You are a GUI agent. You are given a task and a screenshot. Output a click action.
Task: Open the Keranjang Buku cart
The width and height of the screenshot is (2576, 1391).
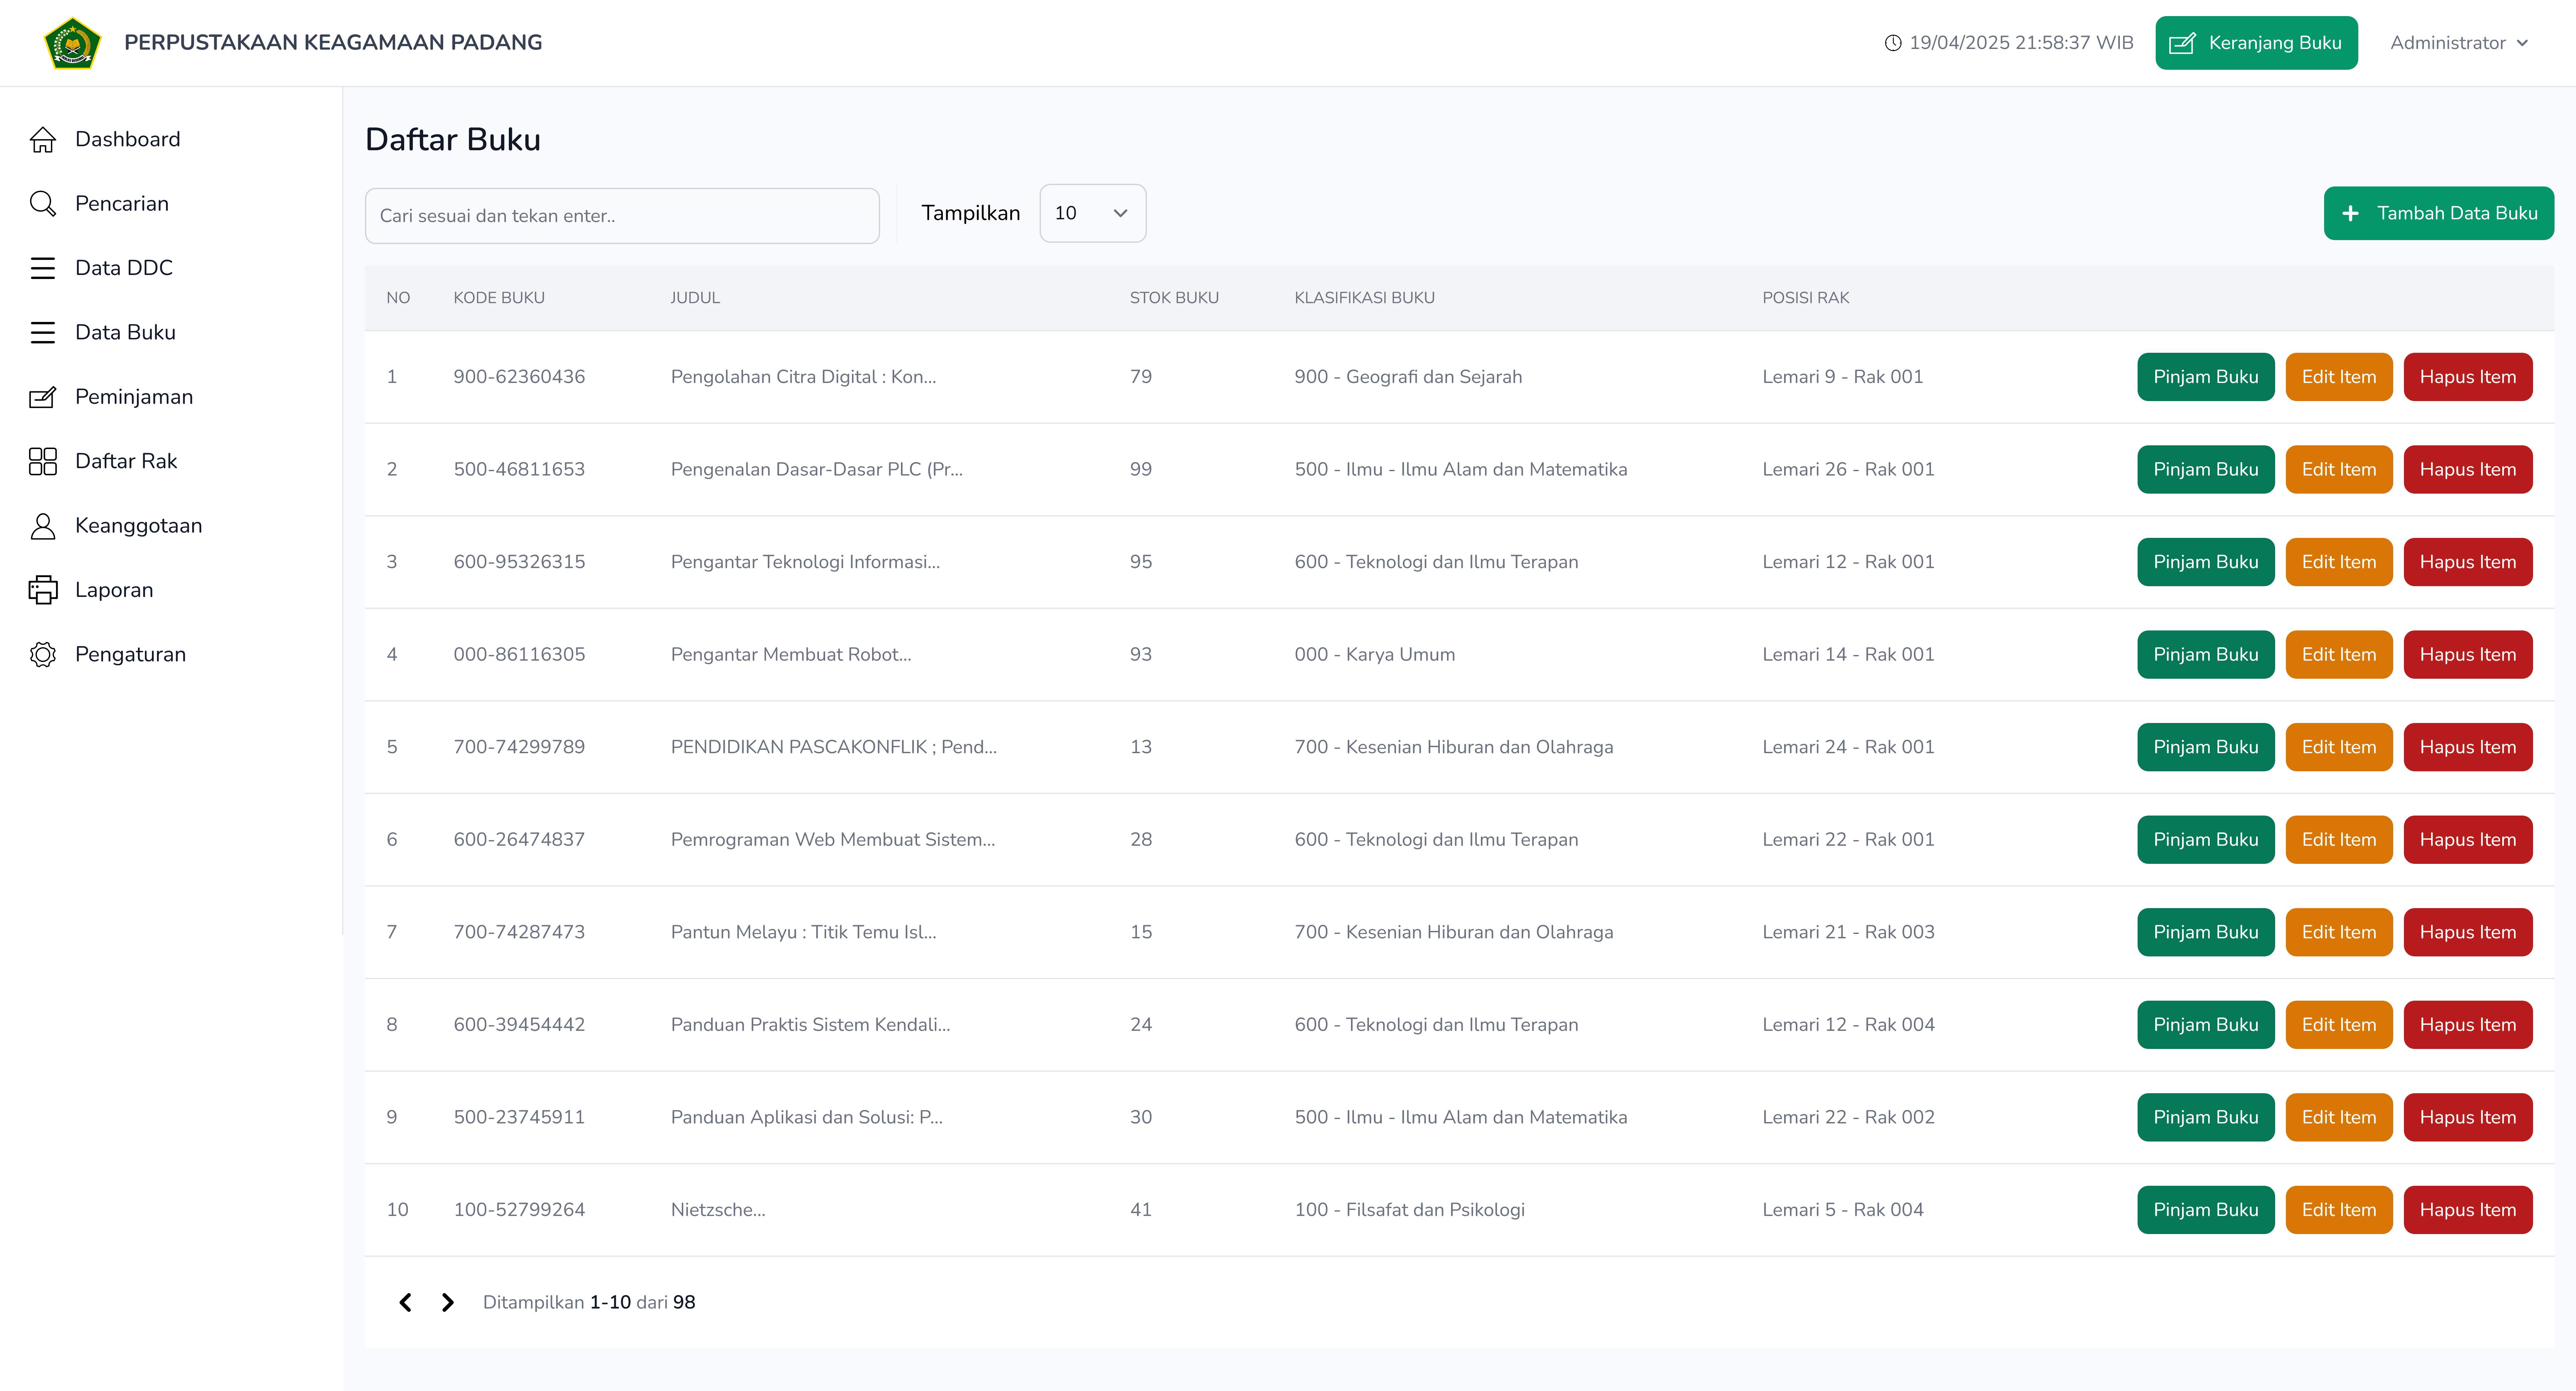pos(2256,43)
